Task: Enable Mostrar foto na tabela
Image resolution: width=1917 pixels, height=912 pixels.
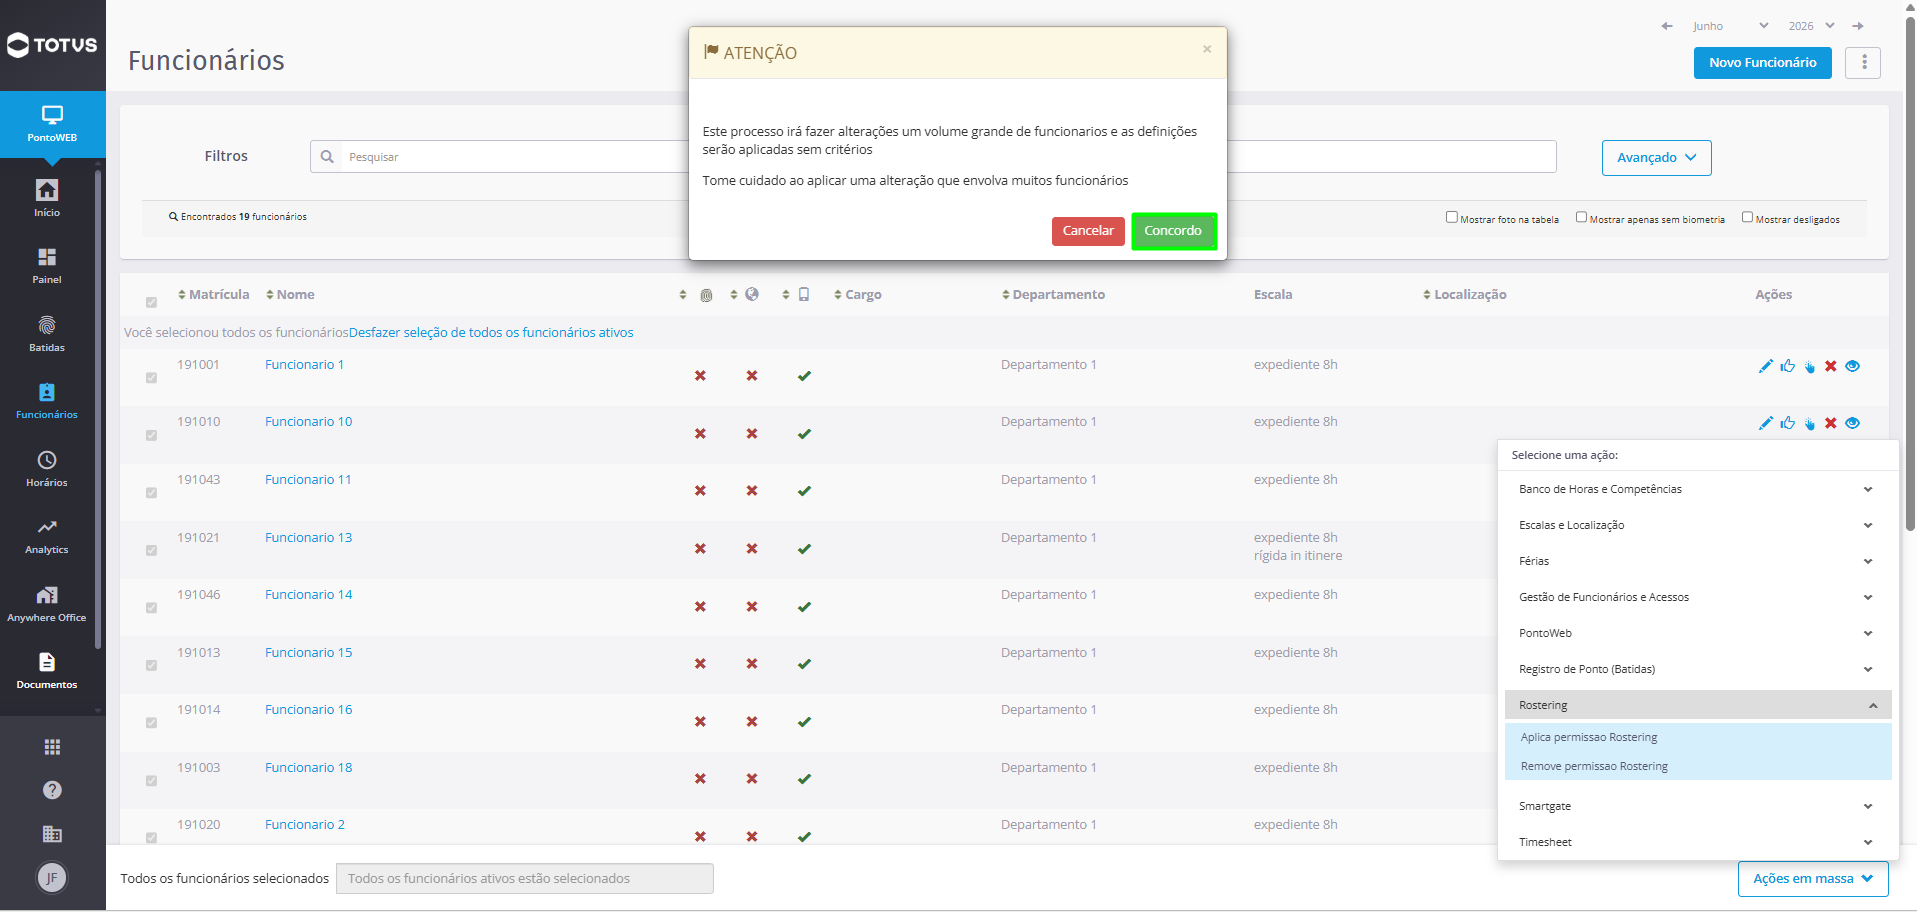Action: pos(1451,217)
